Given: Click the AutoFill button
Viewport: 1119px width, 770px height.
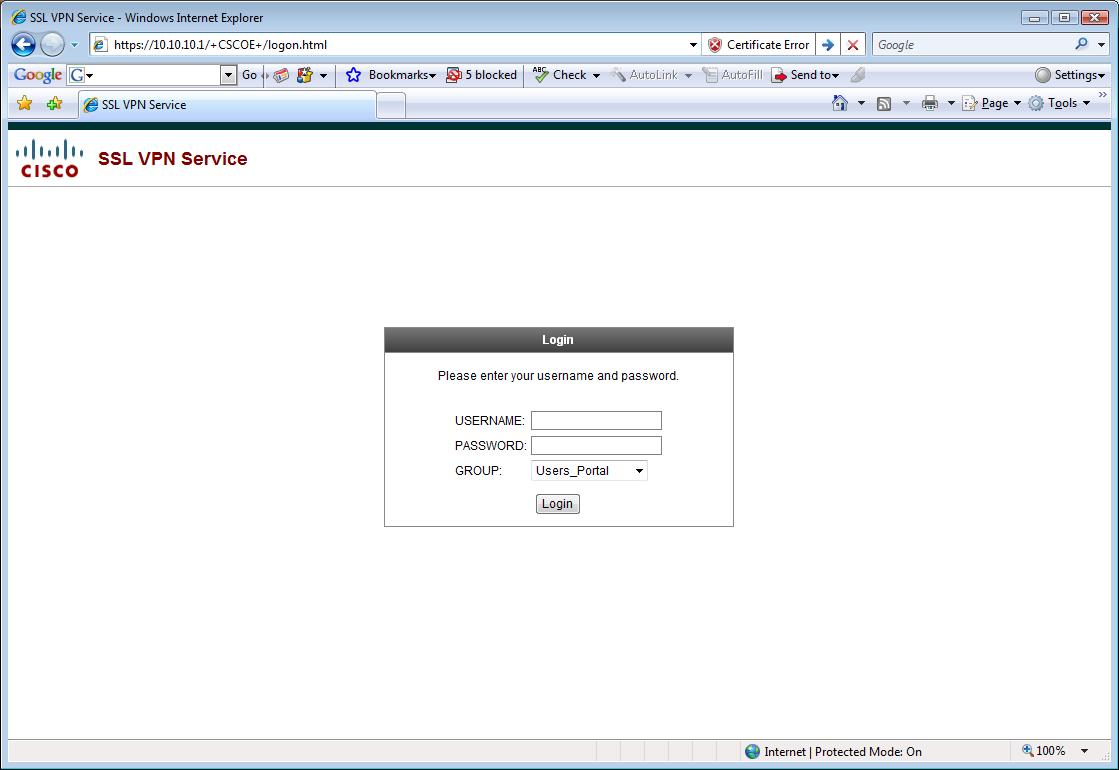Looking at the screenshot, I should click(732, 74).
